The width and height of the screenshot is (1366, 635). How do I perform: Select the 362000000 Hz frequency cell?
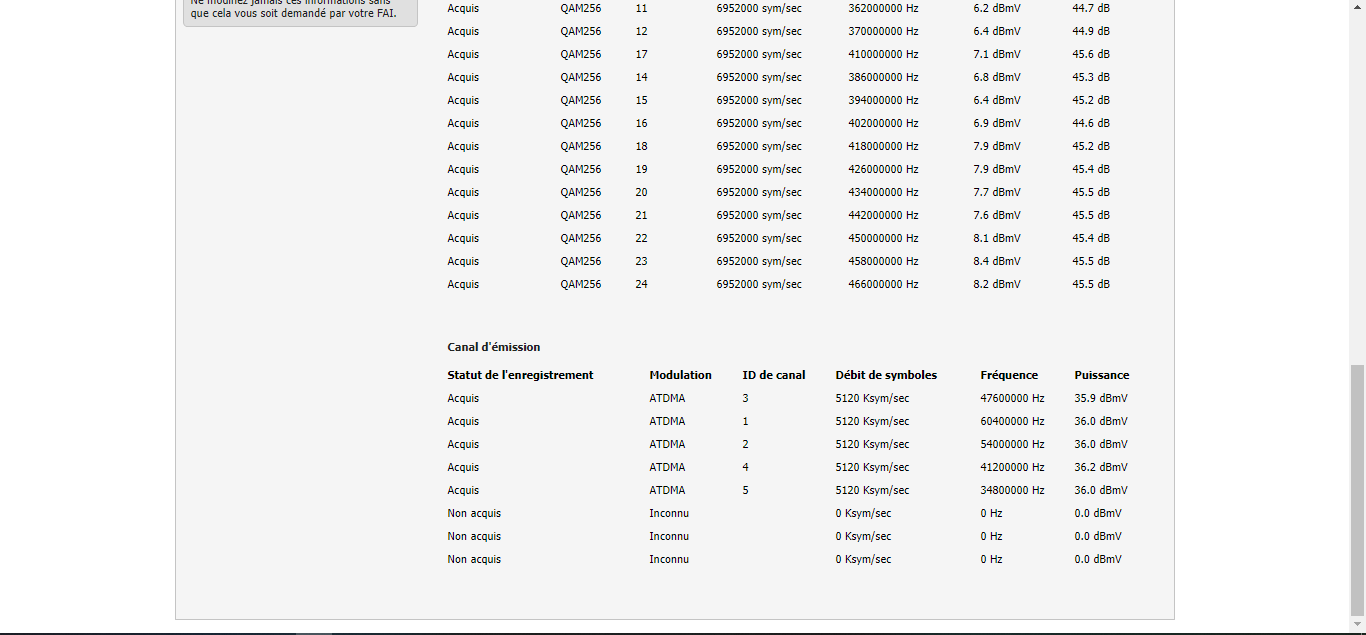(x=883, y=8)
